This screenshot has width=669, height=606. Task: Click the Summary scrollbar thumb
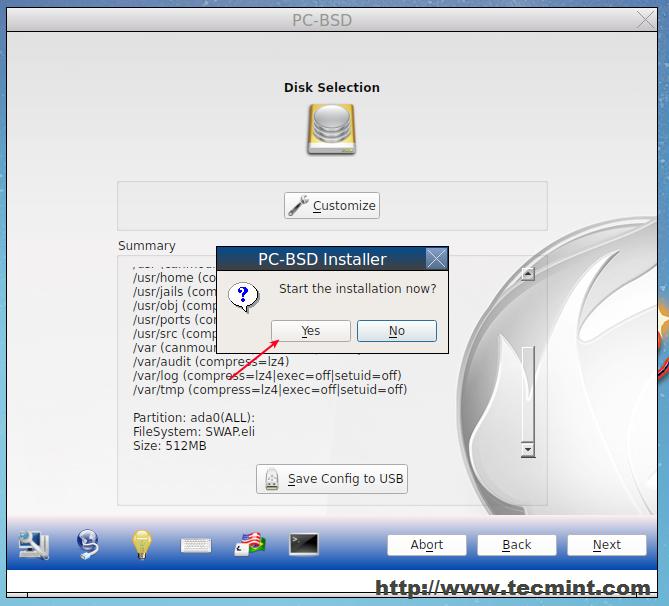(528, 394)
